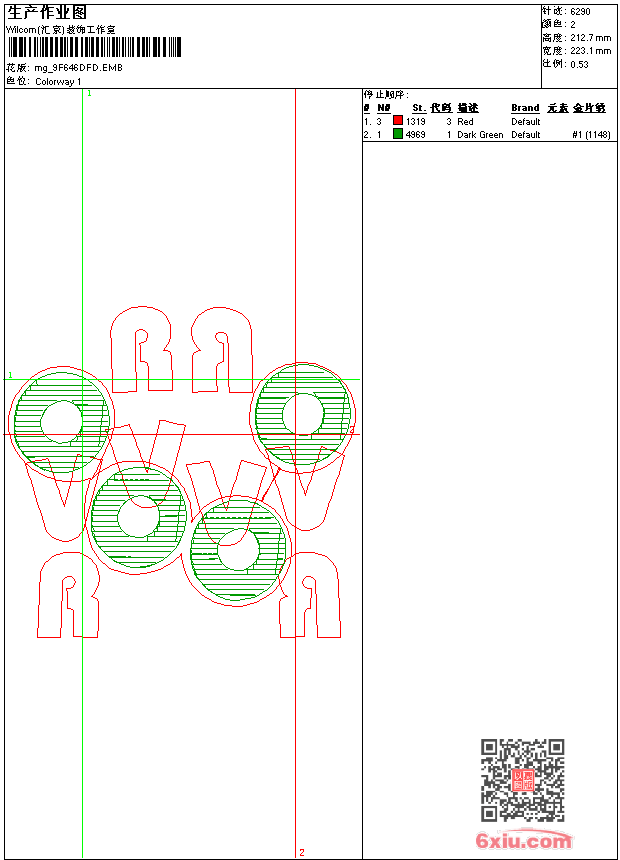Click the scale value 0.53
The image size is (620, 860).
[579, 65]
